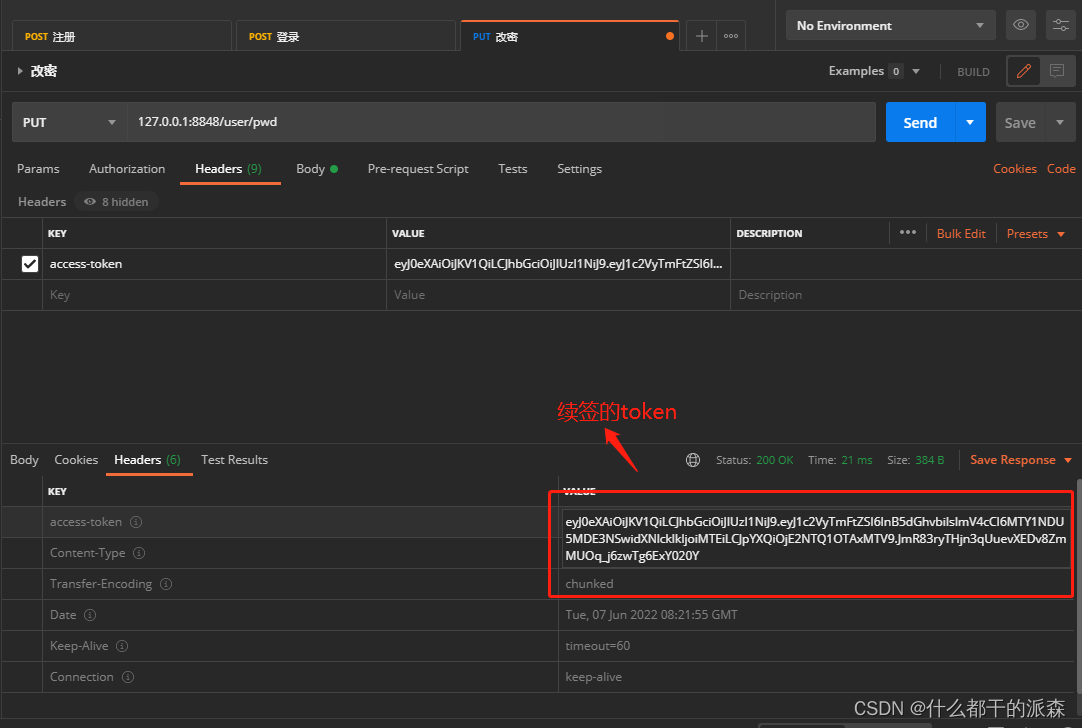
Task: Show the 8 hidden headers
Action: point(117,201)
